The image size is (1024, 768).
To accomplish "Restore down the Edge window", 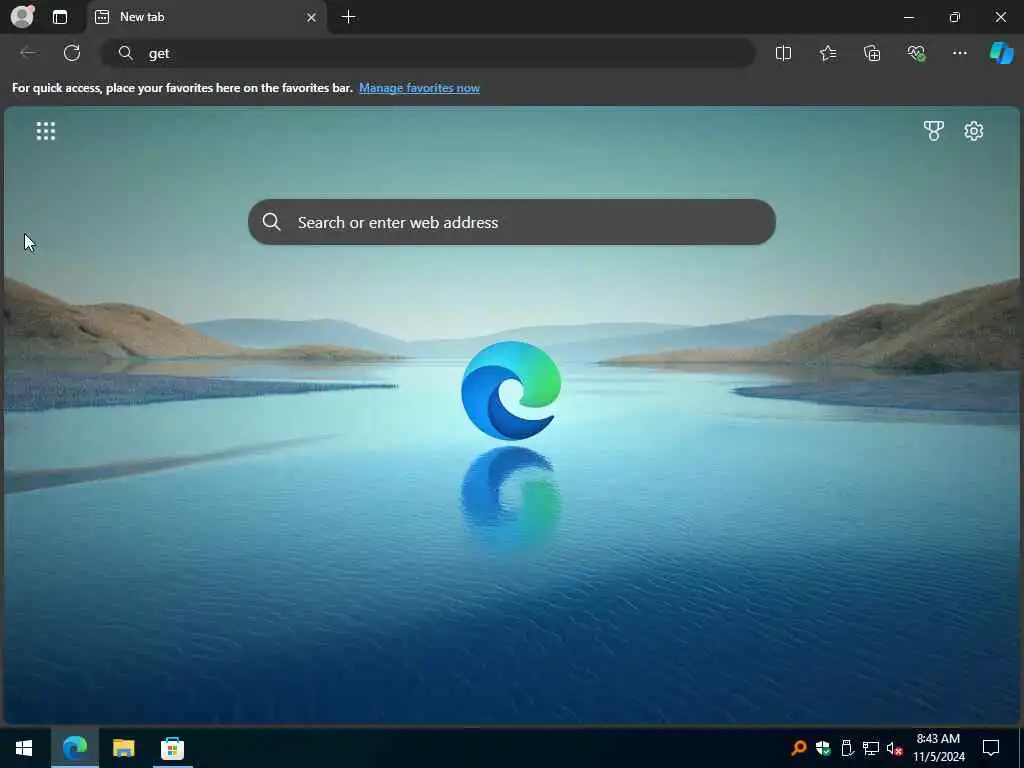I will (954, 17).
